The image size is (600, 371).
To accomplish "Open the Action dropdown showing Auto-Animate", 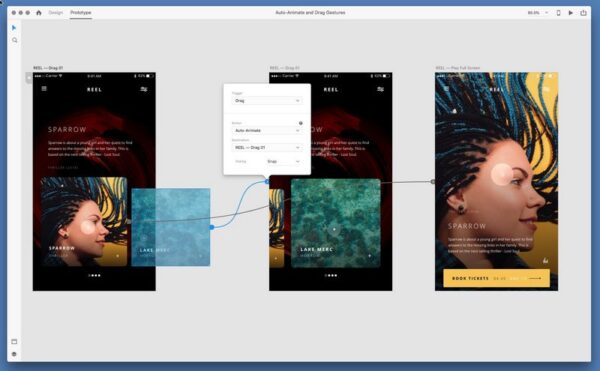I will pos(267,130).
